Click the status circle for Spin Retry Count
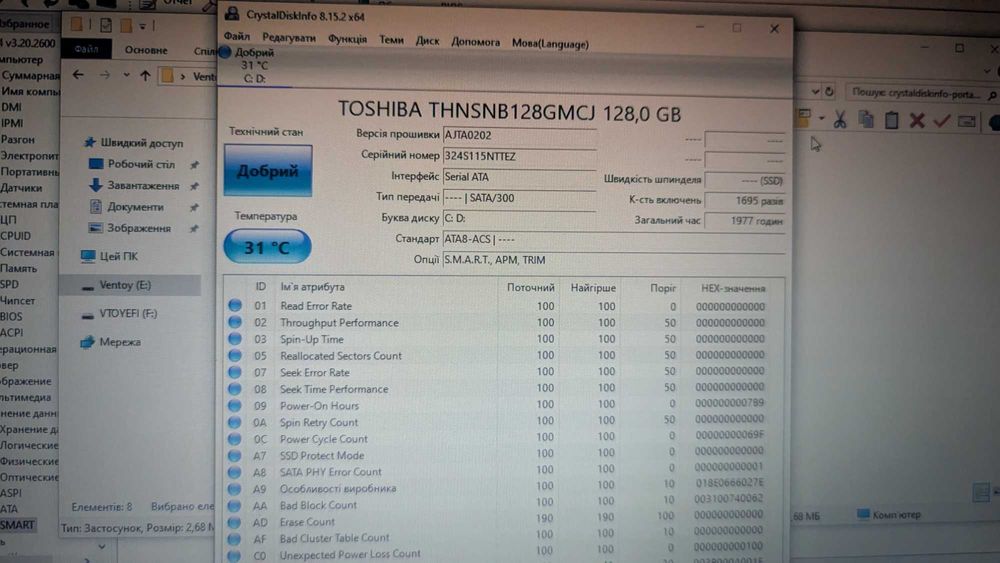Image resolution: width=1000 pixels, height=563 pixels. (x=235, y=422)
